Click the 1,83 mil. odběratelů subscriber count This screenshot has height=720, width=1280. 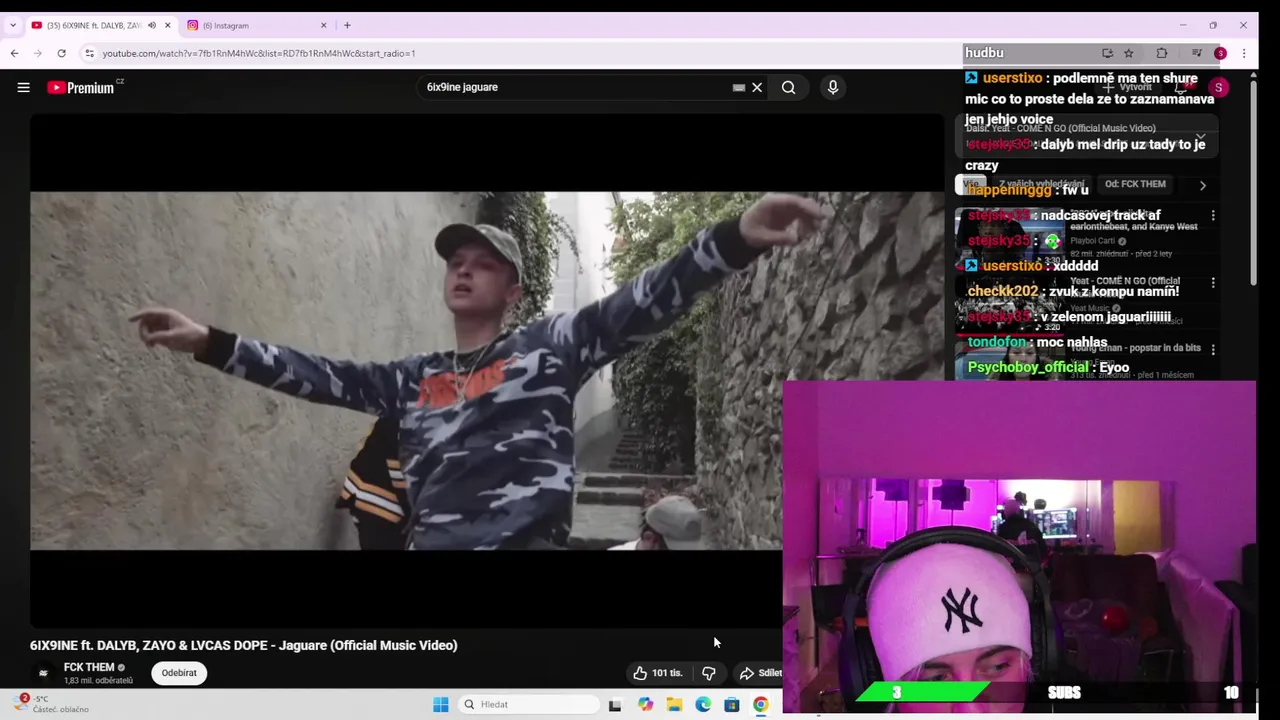98,681
